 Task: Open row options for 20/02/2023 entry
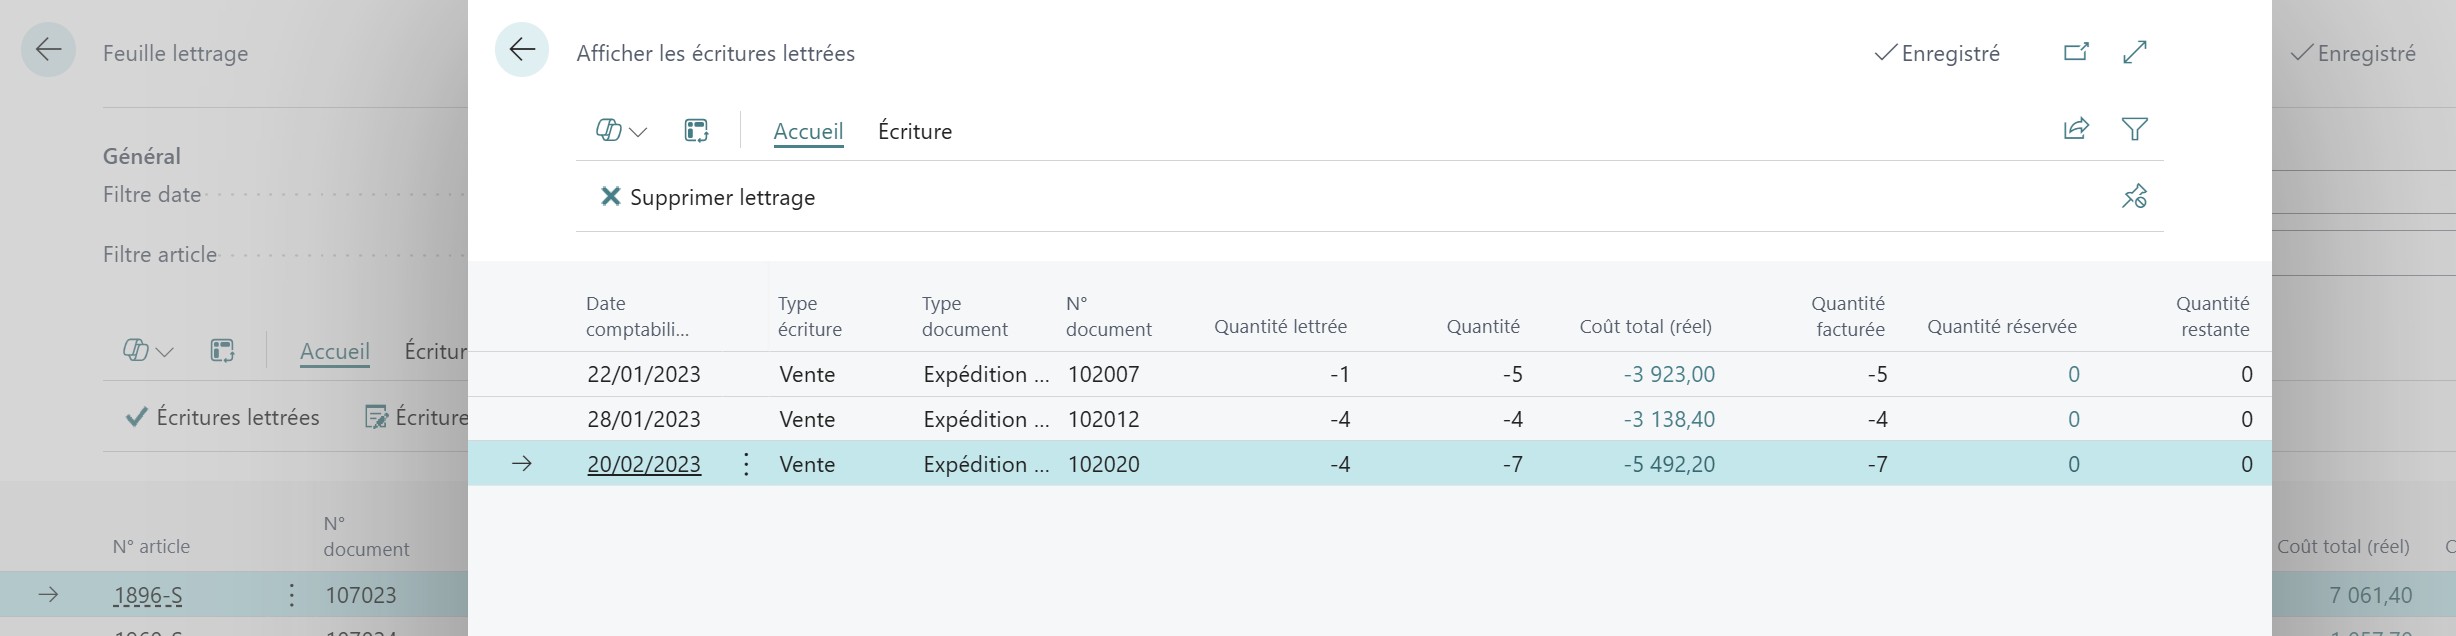coord(746,464)
